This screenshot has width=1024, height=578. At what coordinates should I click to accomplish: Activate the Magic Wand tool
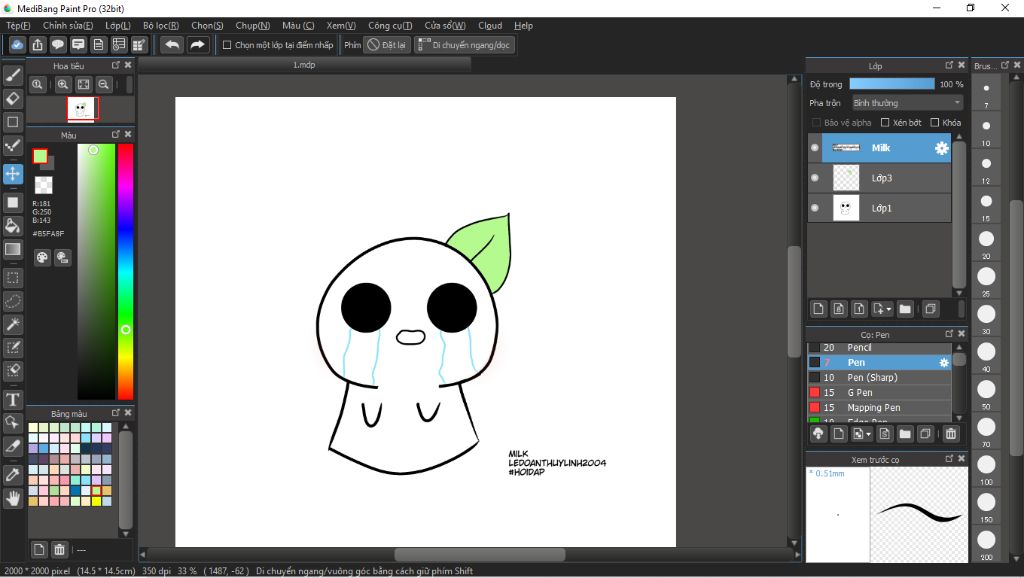pyautogui.click(x=13, y=324)
